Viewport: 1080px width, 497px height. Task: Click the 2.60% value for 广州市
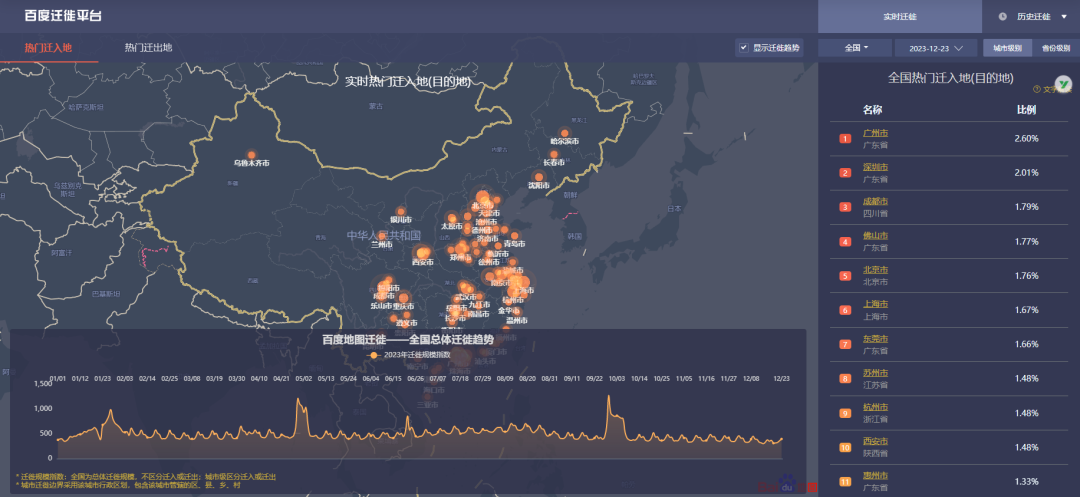pyautogui.click(x=1026, y=138)
